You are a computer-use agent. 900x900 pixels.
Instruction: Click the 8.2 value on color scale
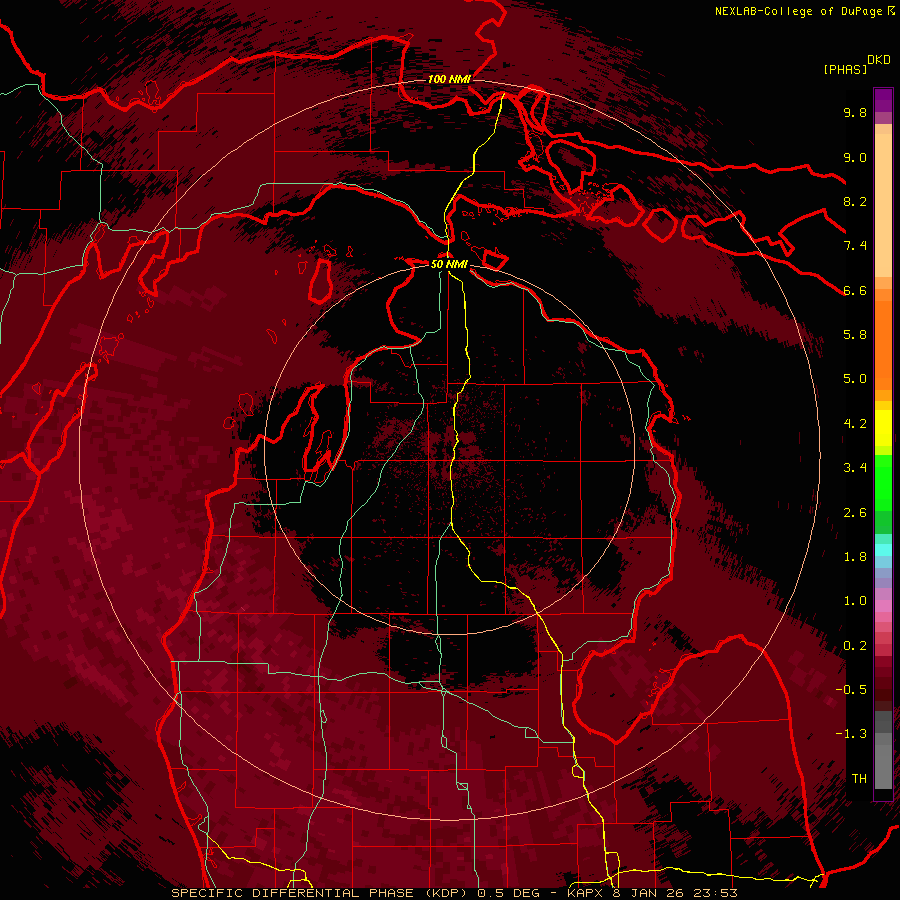855,201
